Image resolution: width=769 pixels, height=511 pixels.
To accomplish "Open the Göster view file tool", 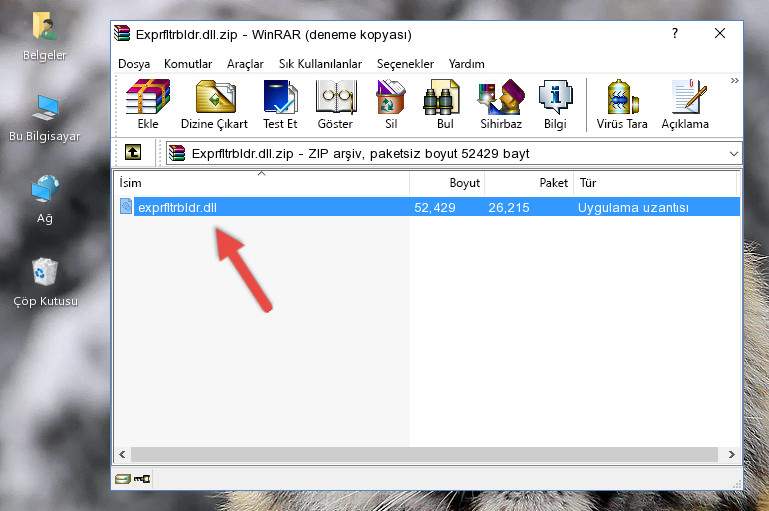I will (335, 104).
